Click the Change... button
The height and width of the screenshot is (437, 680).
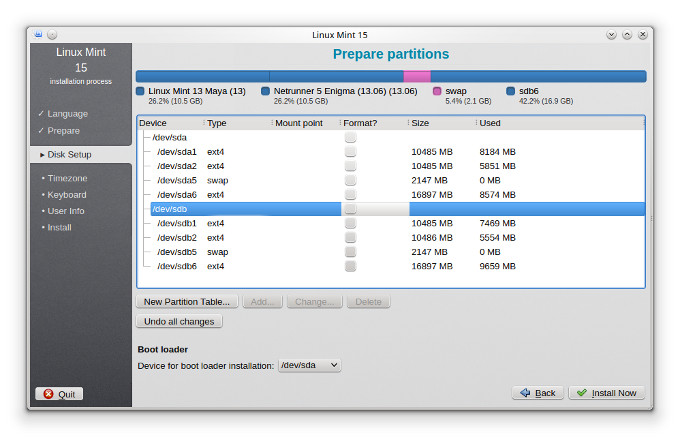click(314, 302)
